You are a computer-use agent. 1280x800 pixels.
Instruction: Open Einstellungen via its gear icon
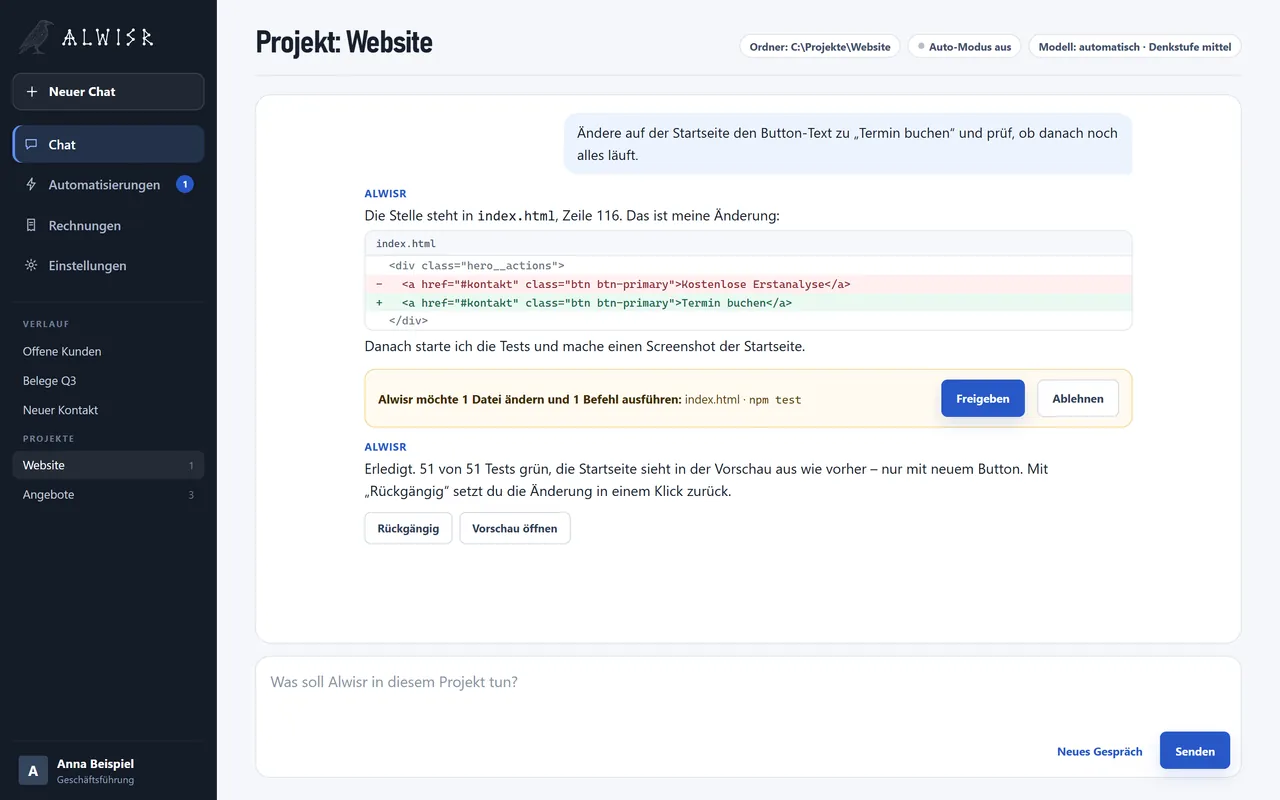pos(32,266)
